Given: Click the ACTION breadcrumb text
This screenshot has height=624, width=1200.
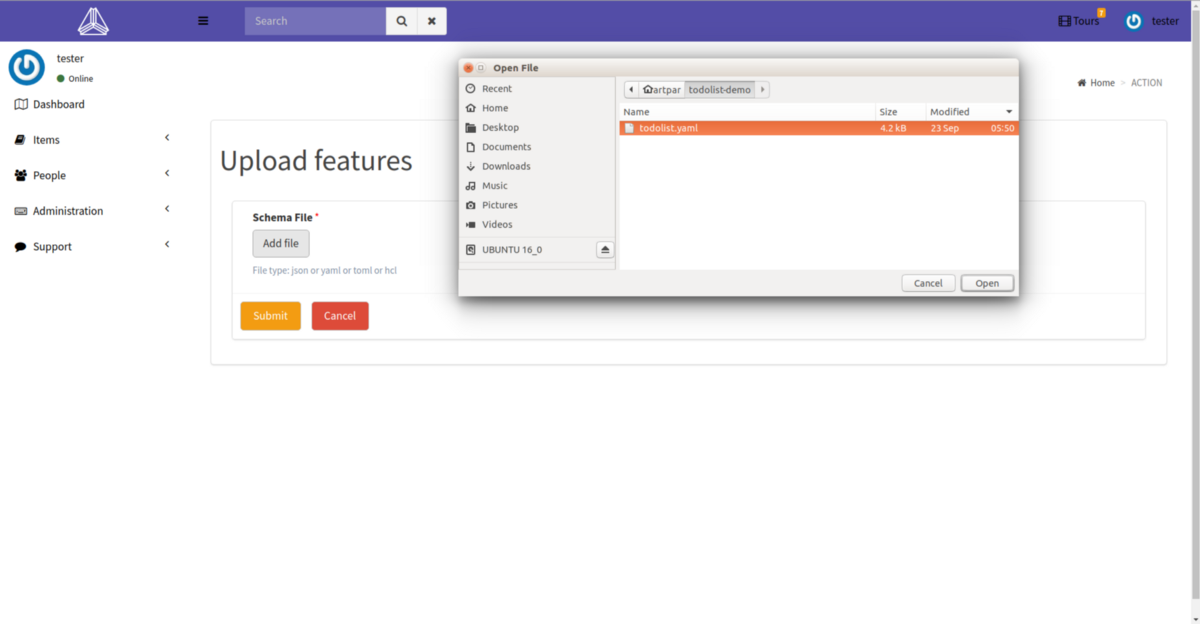Looking at the screenshot, I should pyautogui.click(x=1147, y=83).
